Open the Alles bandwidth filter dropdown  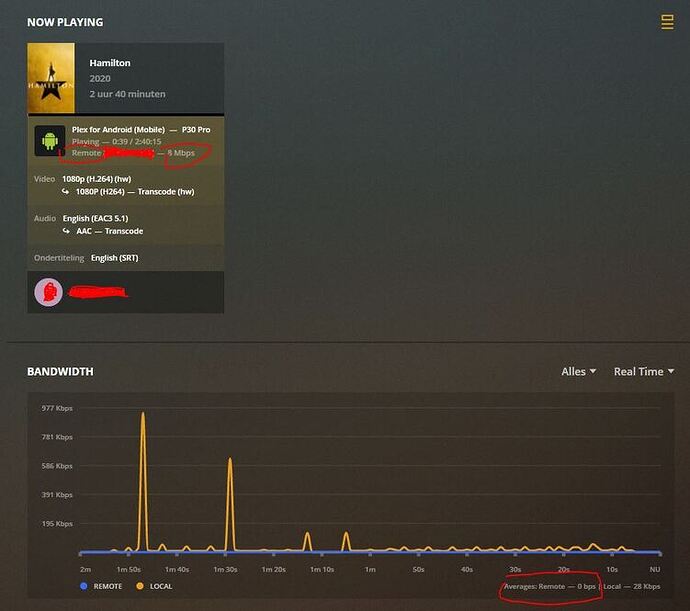pos(579,372)
